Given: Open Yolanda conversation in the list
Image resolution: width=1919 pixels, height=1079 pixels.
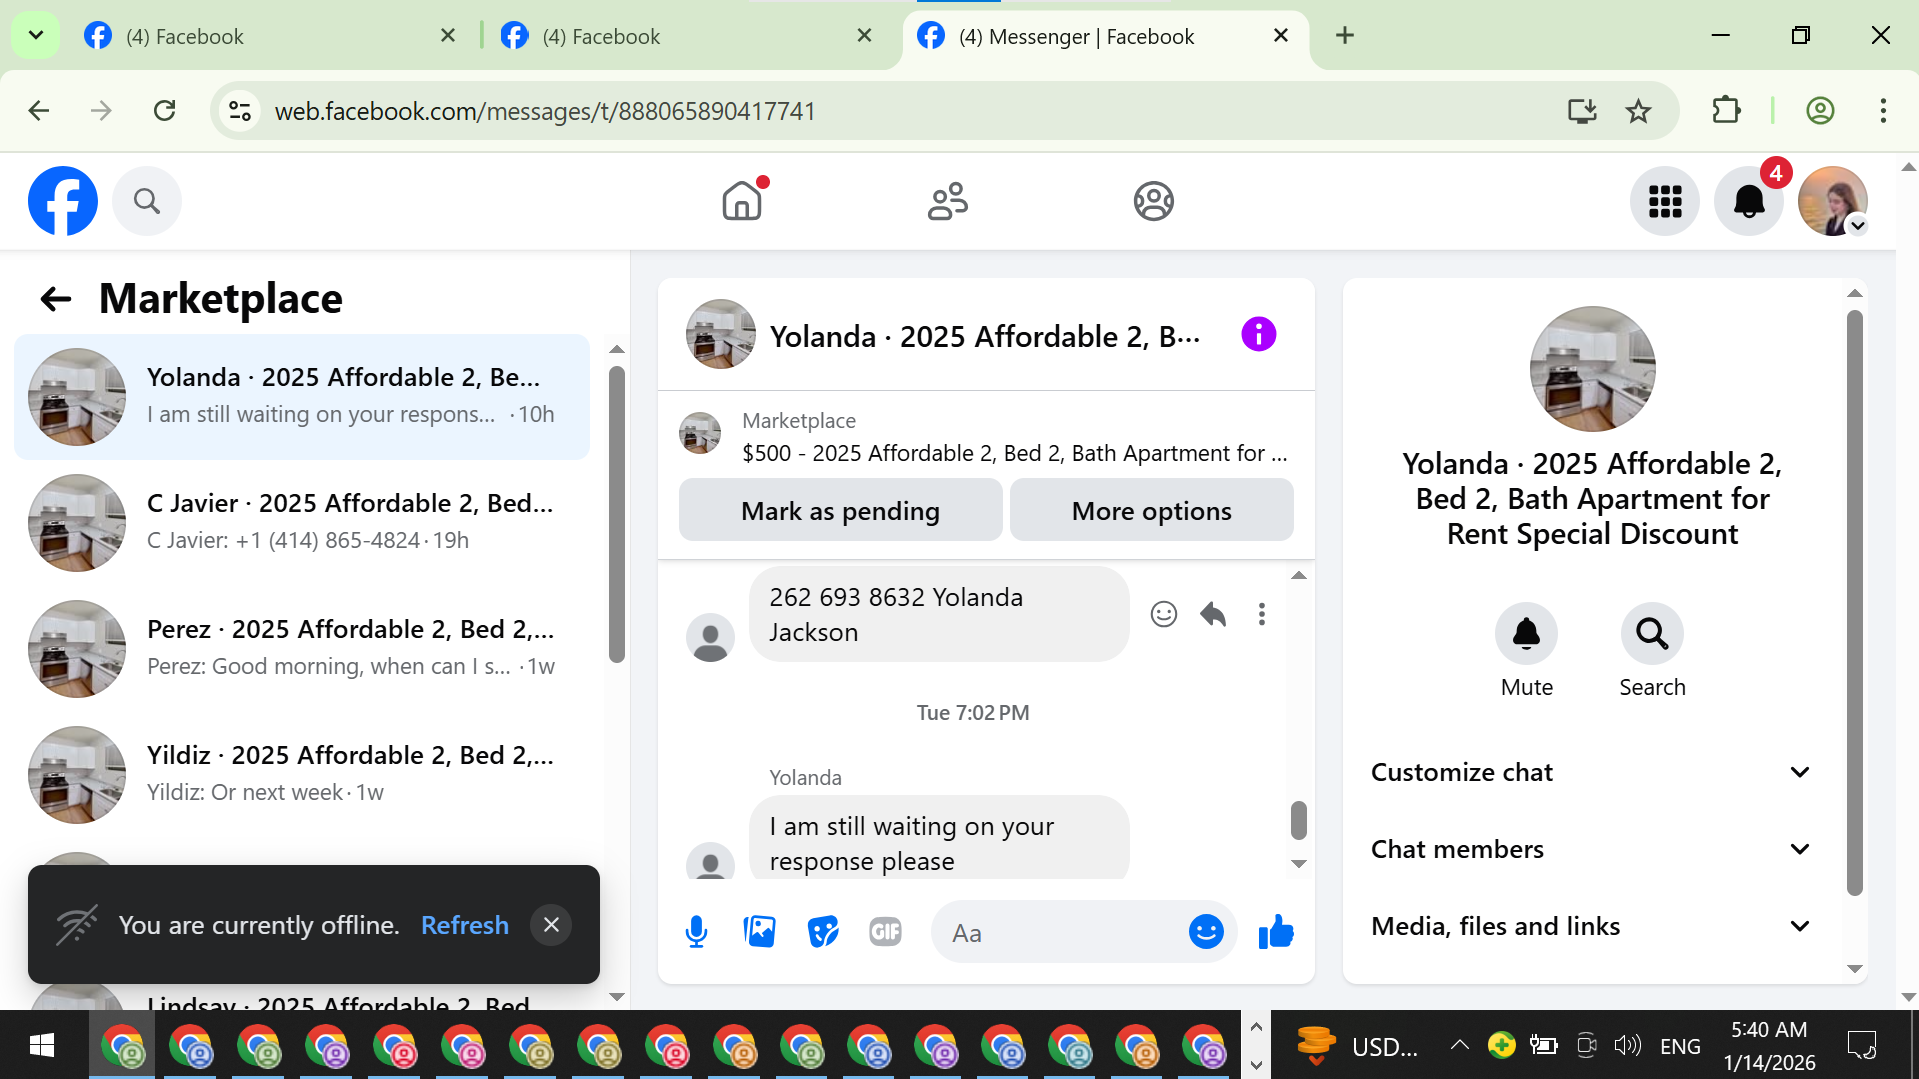Looking at the screenshot, I should point(302,397).
